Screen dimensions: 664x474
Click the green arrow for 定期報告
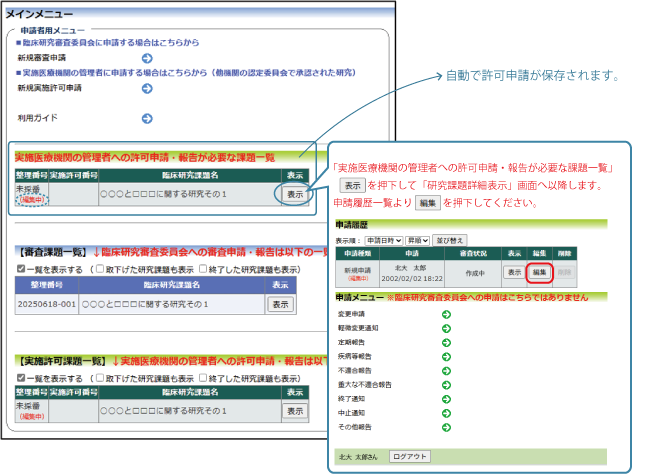click(x=446, y=341)
